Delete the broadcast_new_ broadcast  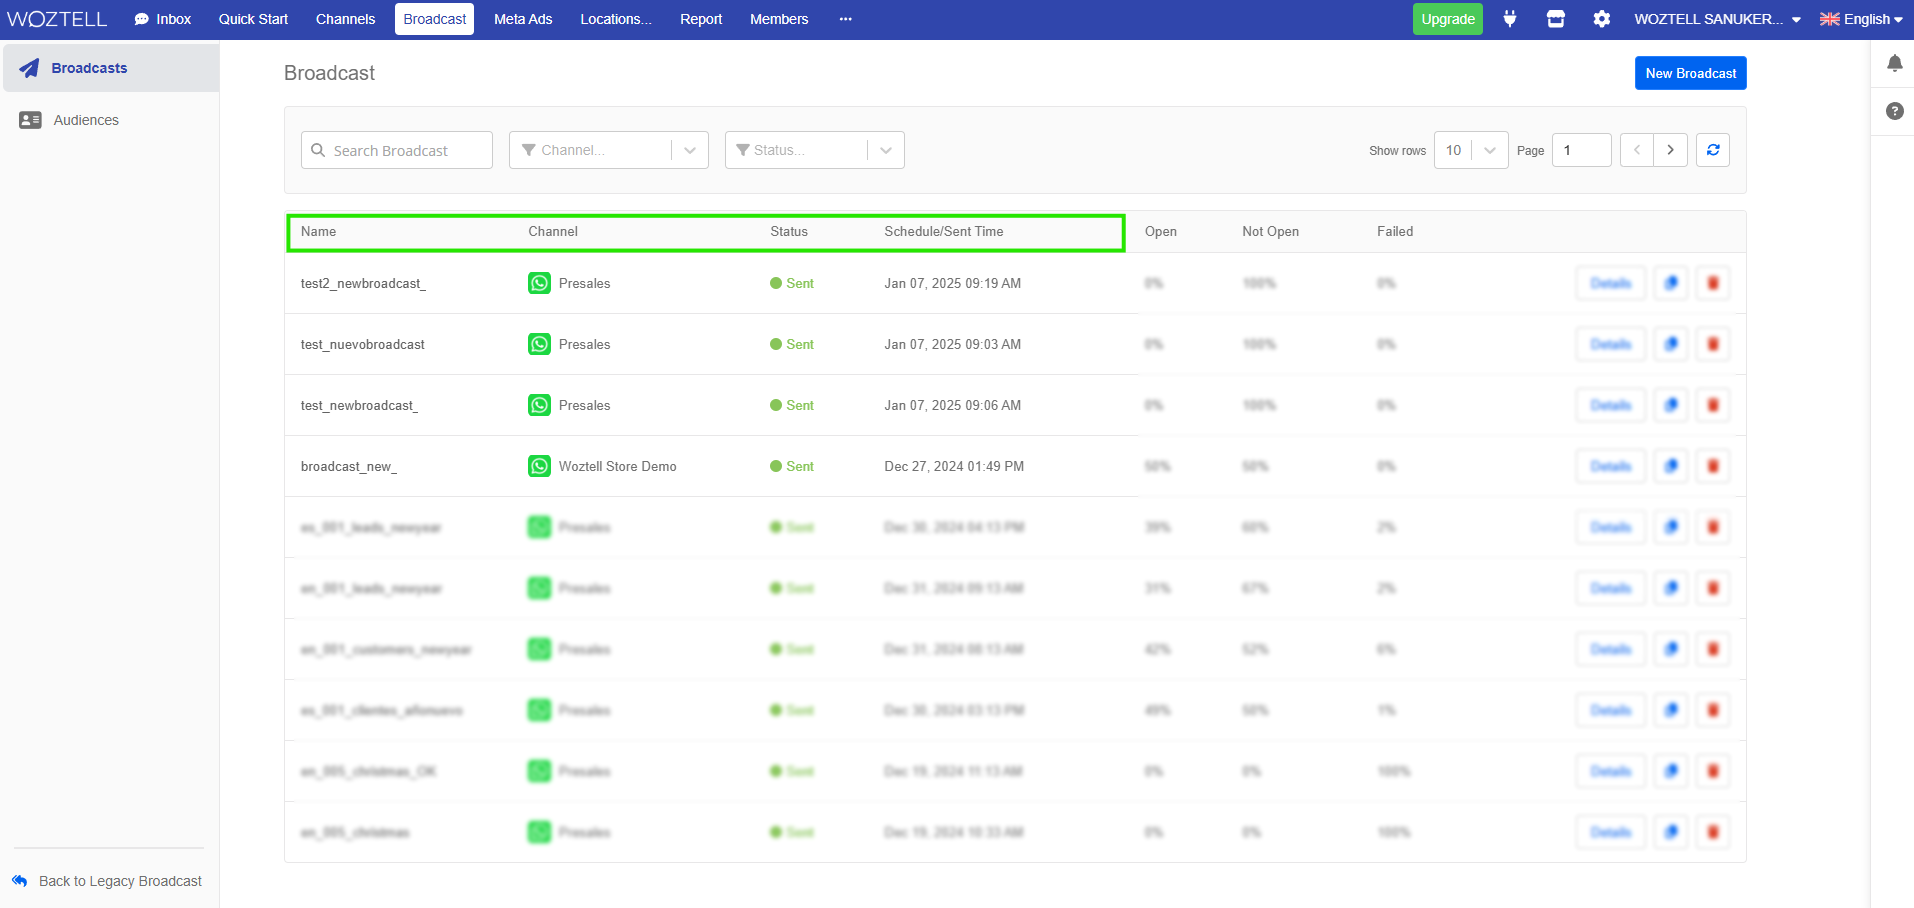coord(1712,466)
